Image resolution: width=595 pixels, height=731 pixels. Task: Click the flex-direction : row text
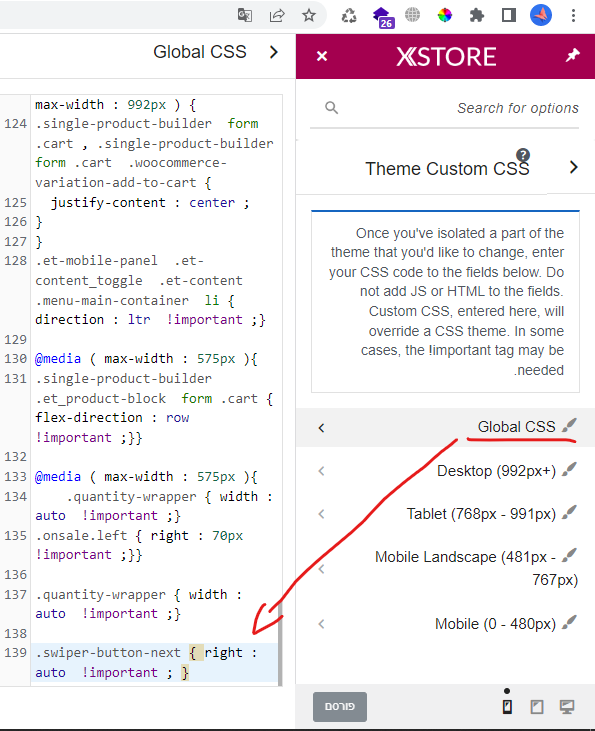click(112, 418)
